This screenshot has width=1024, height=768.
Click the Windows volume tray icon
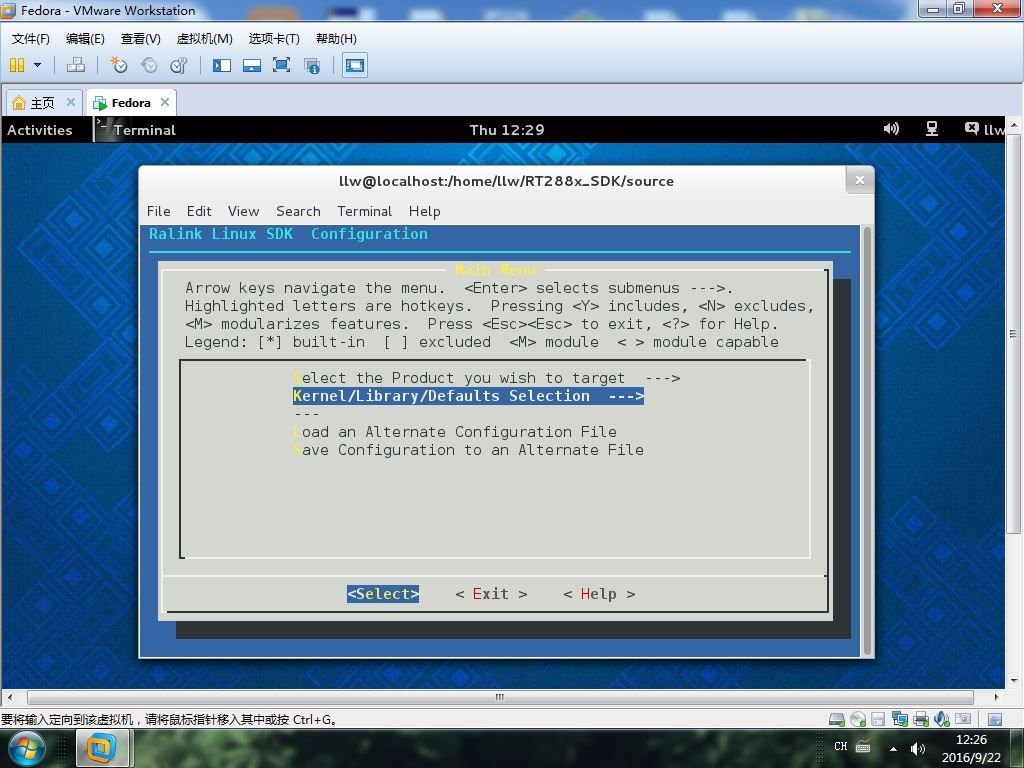(x=918, y=748)
